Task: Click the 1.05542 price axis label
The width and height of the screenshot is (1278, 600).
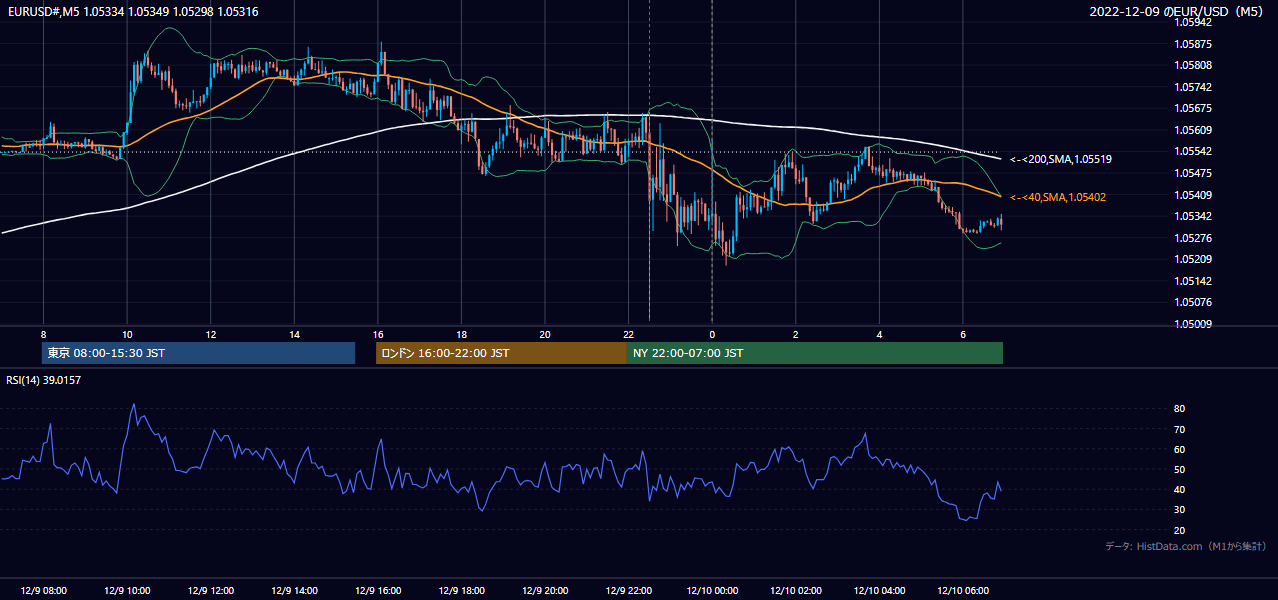Action: pyautogui.click(x=1194, y=152)
